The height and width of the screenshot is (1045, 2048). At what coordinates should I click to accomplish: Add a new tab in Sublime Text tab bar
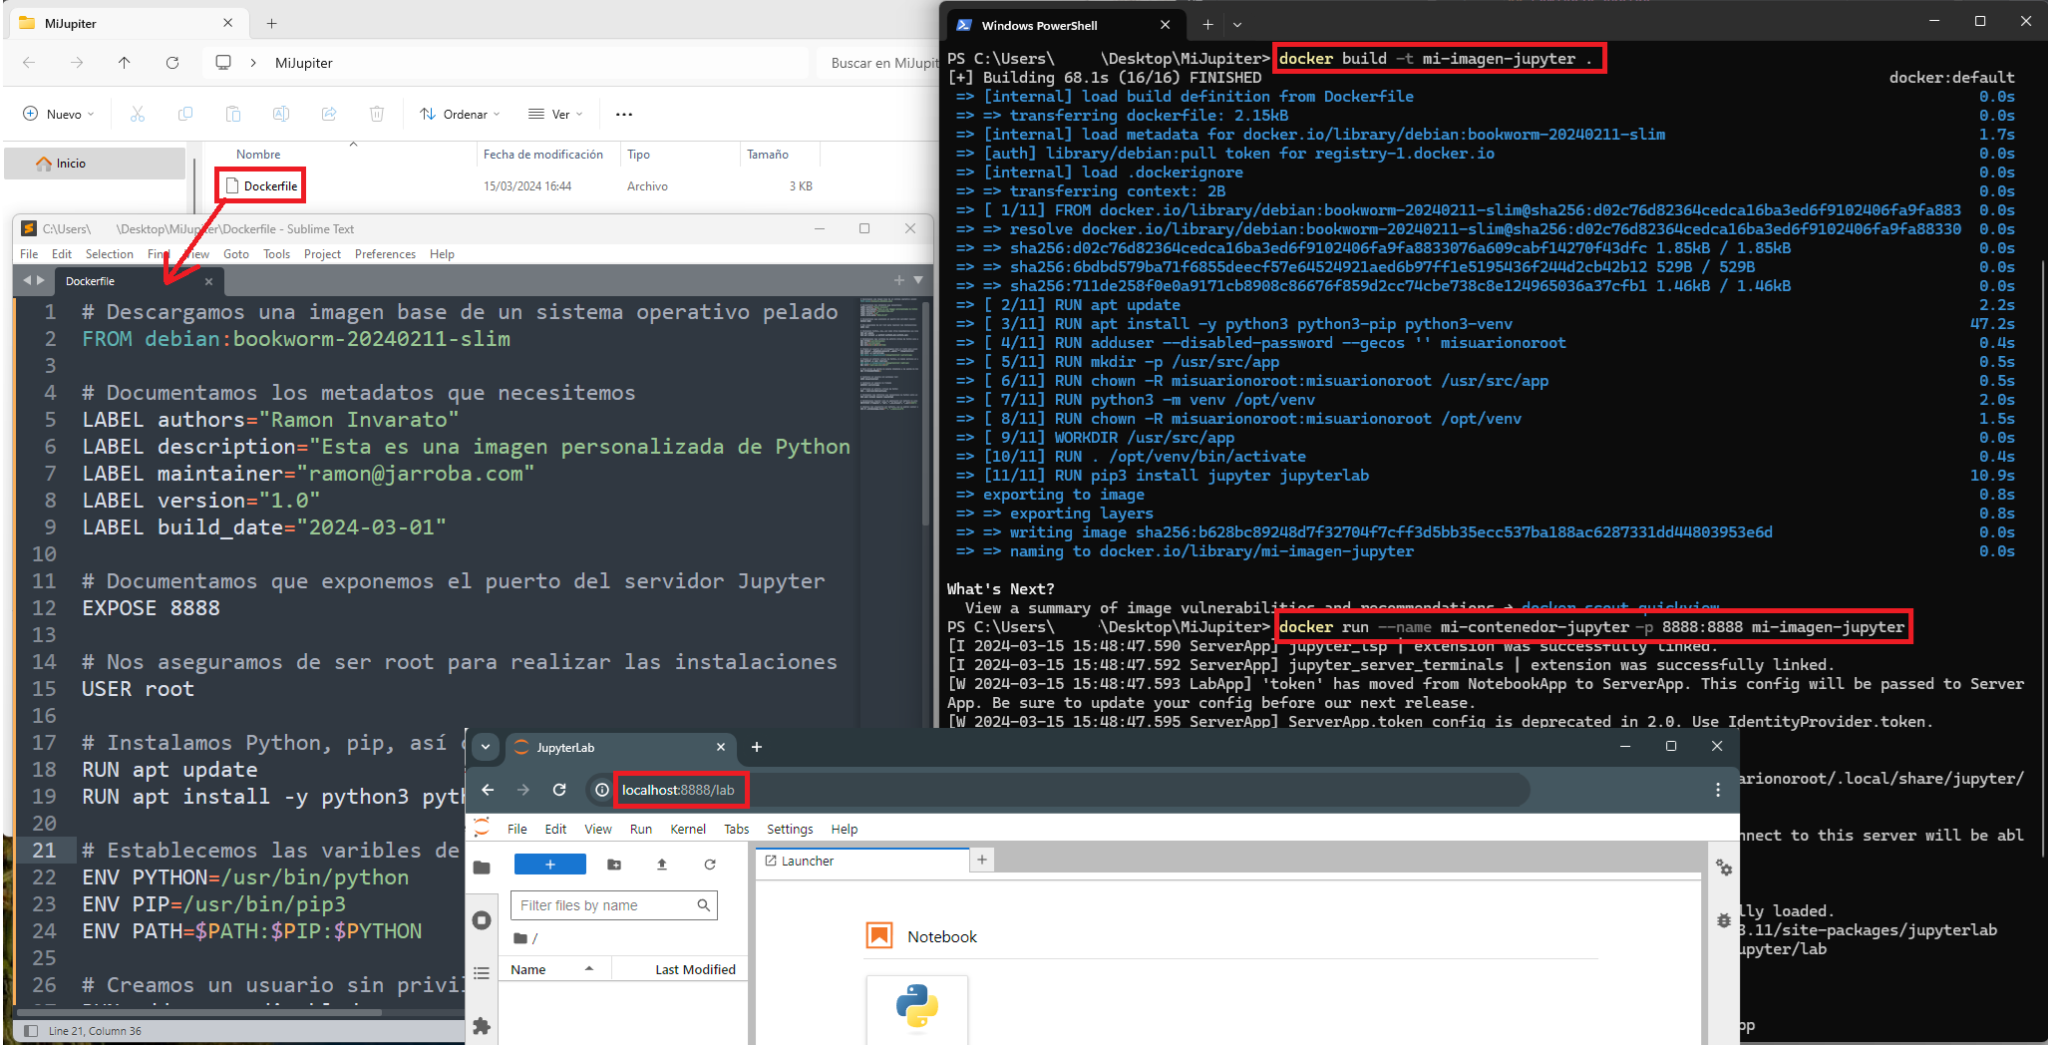[x=899, y=280]
